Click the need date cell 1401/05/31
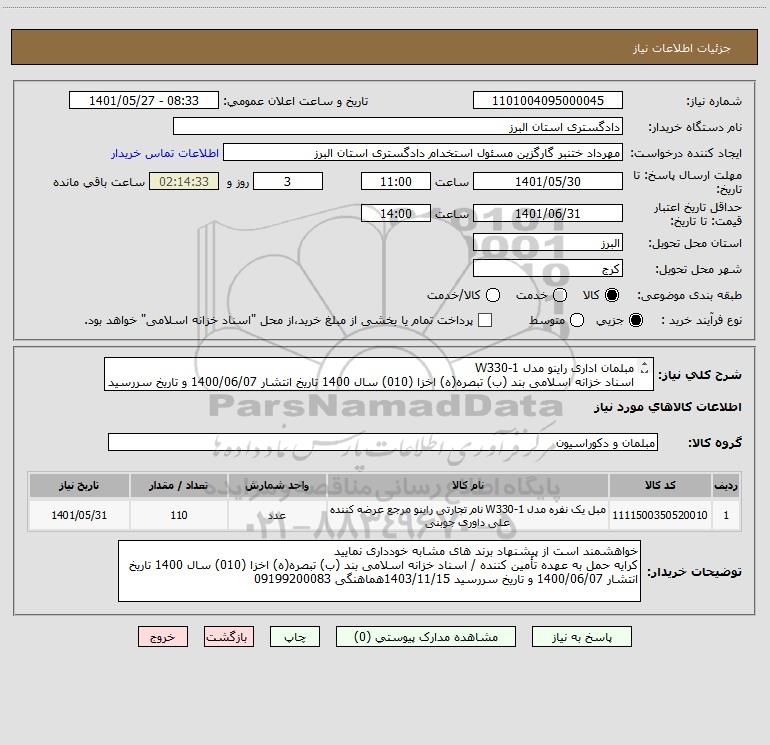 [79, 515]
